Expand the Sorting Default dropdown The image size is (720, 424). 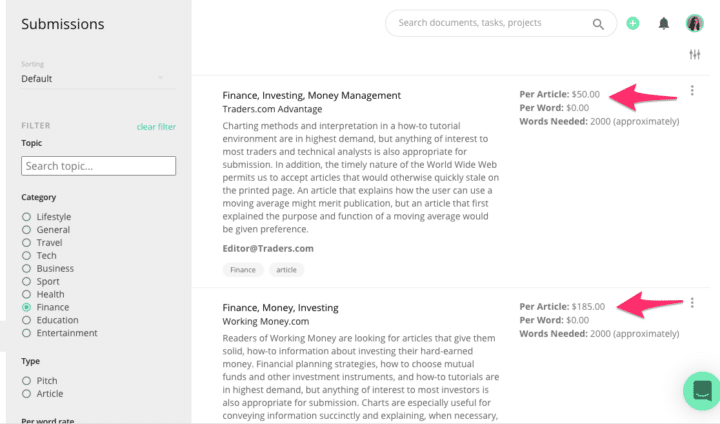click(x=92, y=78)
